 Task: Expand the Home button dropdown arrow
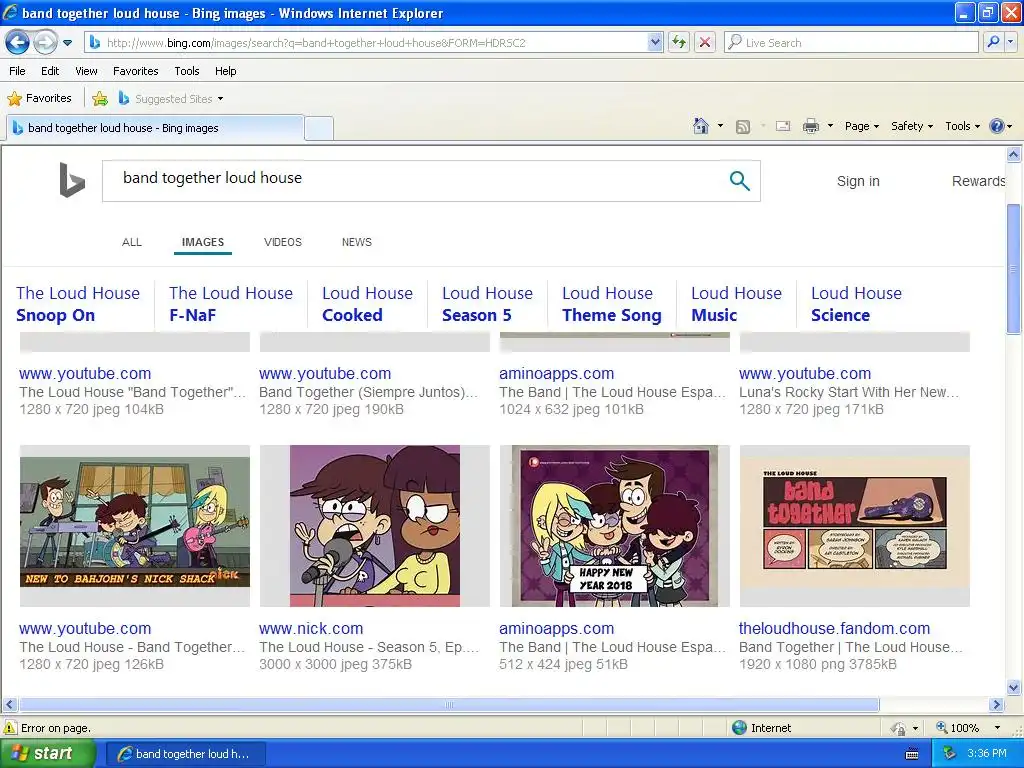(720, 126)
